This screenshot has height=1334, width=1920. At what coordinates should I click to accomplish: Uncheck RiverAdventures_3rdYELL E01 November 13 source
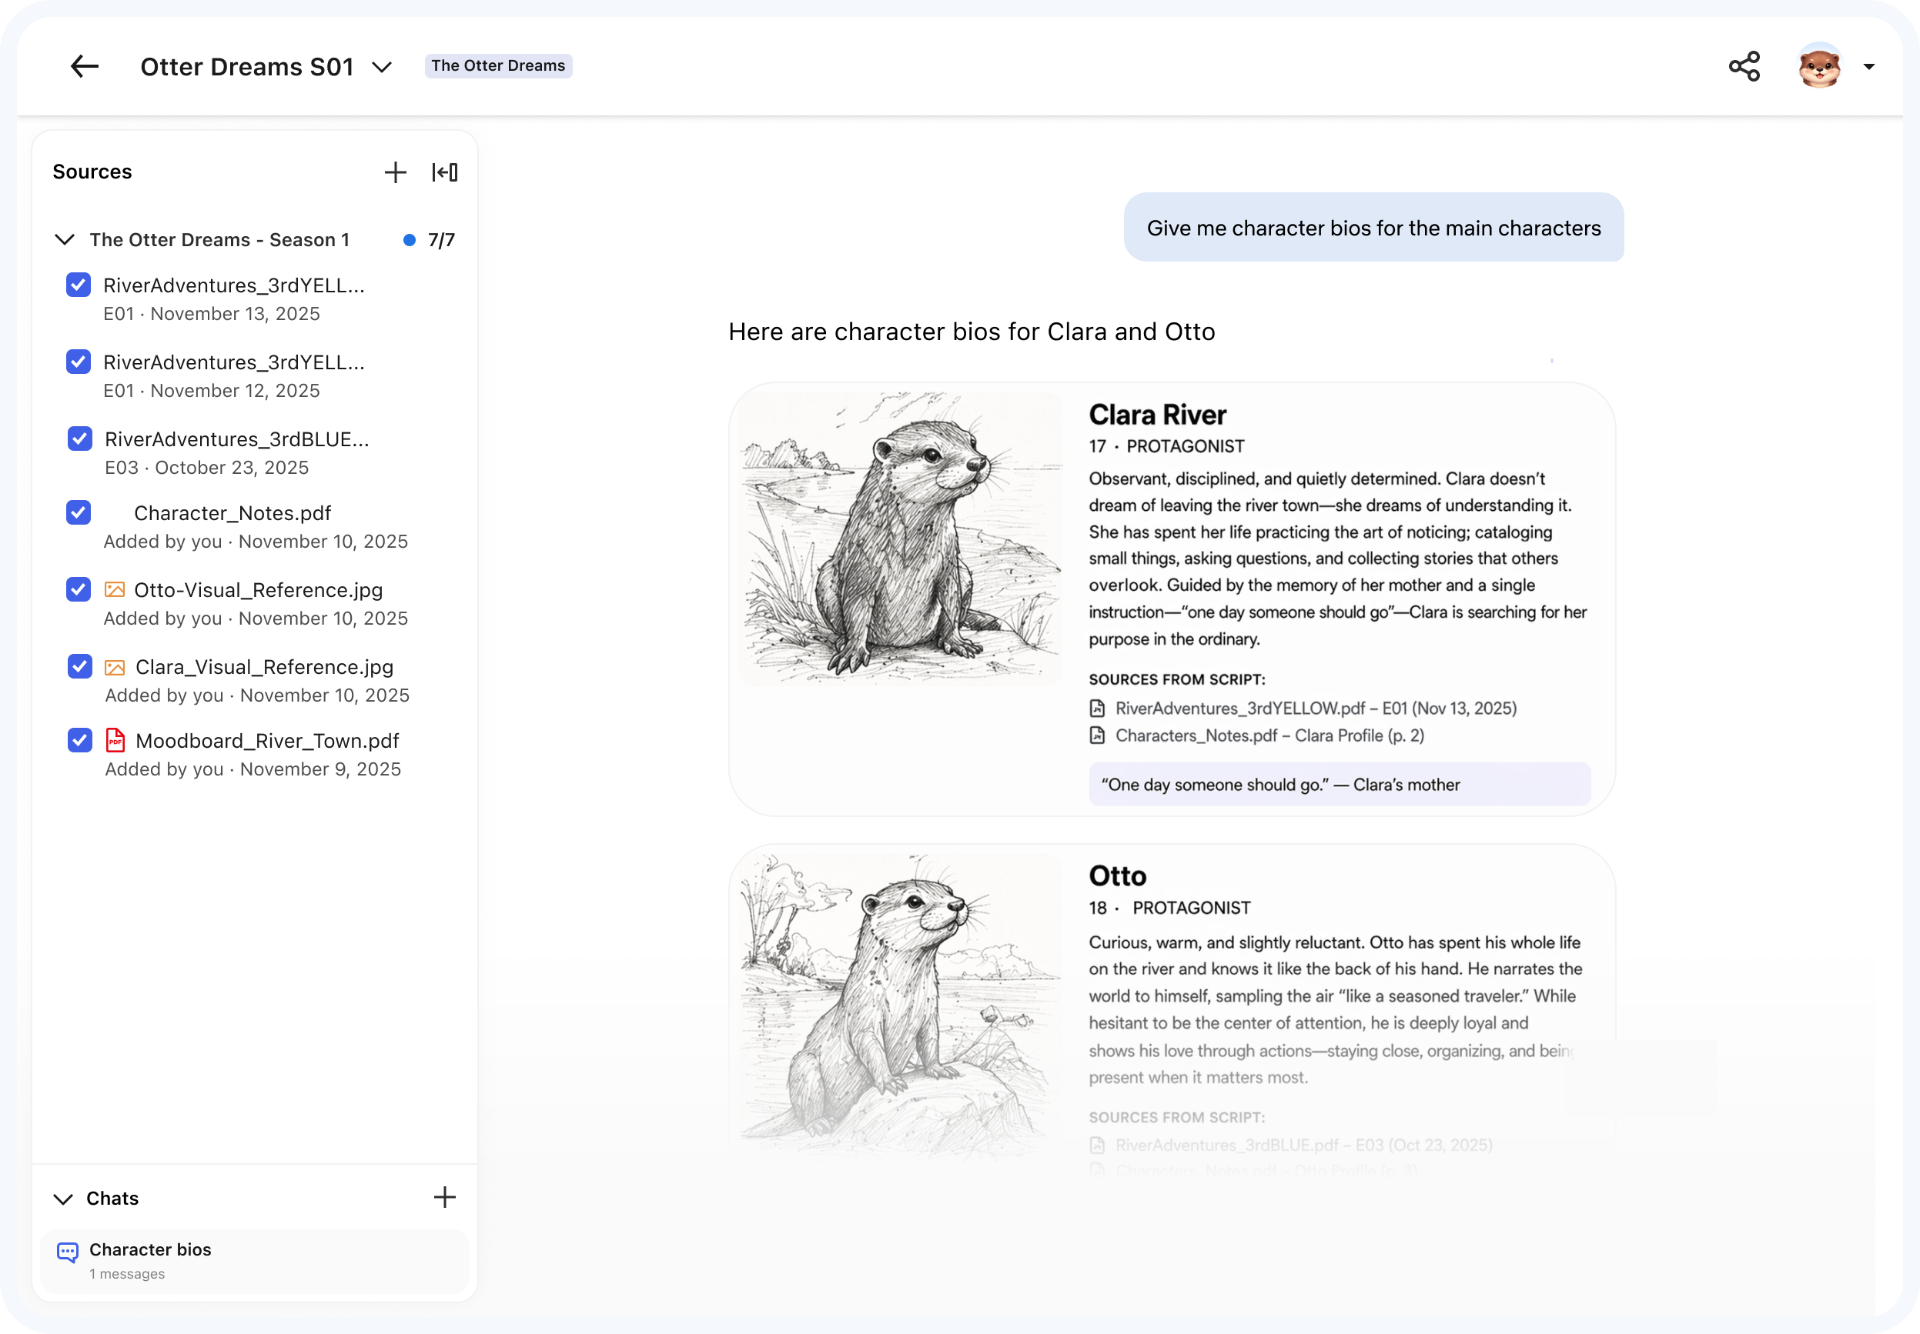[78, 285]
